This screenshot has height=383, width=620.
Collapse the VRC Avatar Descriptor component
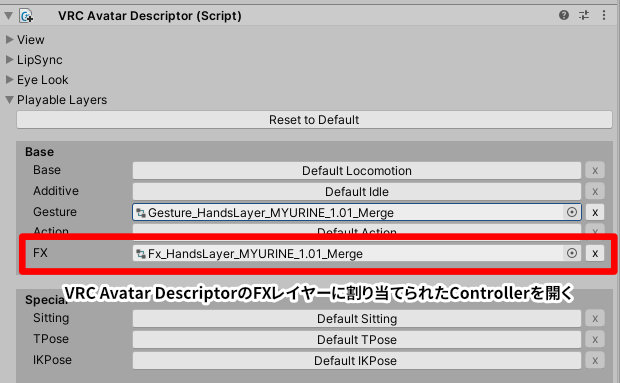click(x=9, y=16)
